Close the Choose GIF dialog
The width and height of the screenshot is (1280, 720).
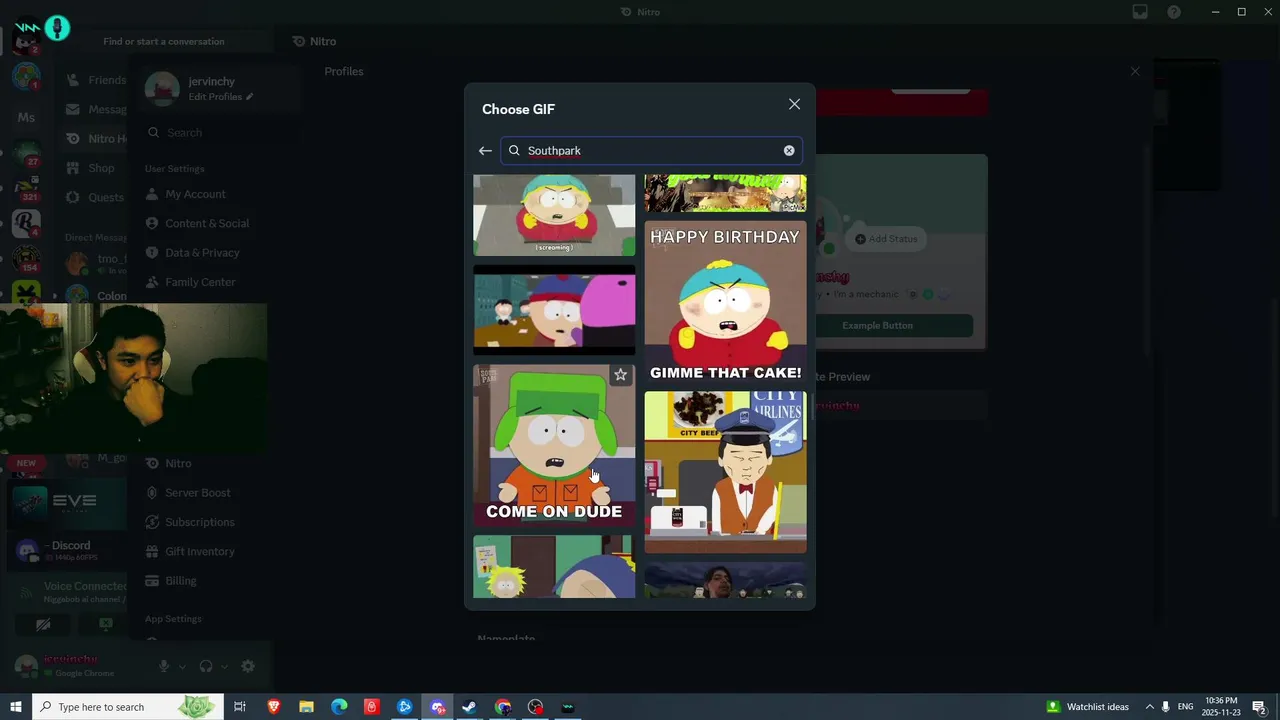point(794,104)
